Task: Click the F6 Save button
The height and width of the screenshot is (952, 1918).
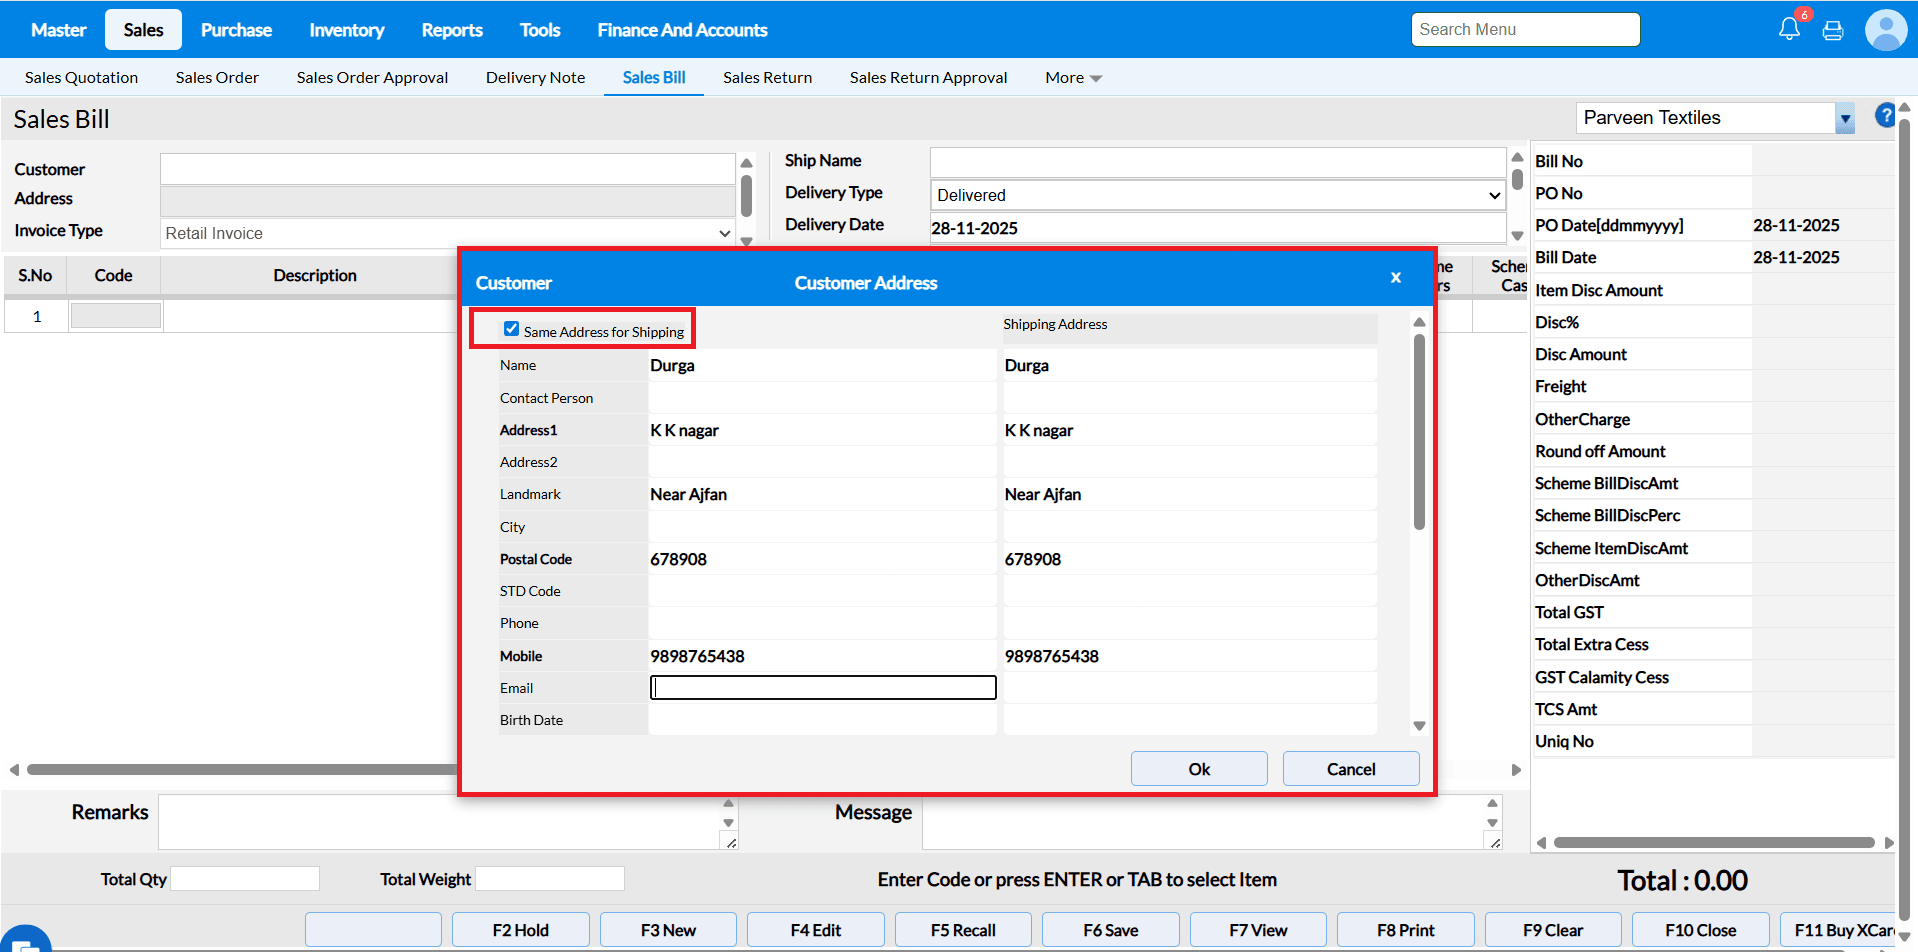Action: 1110,930
